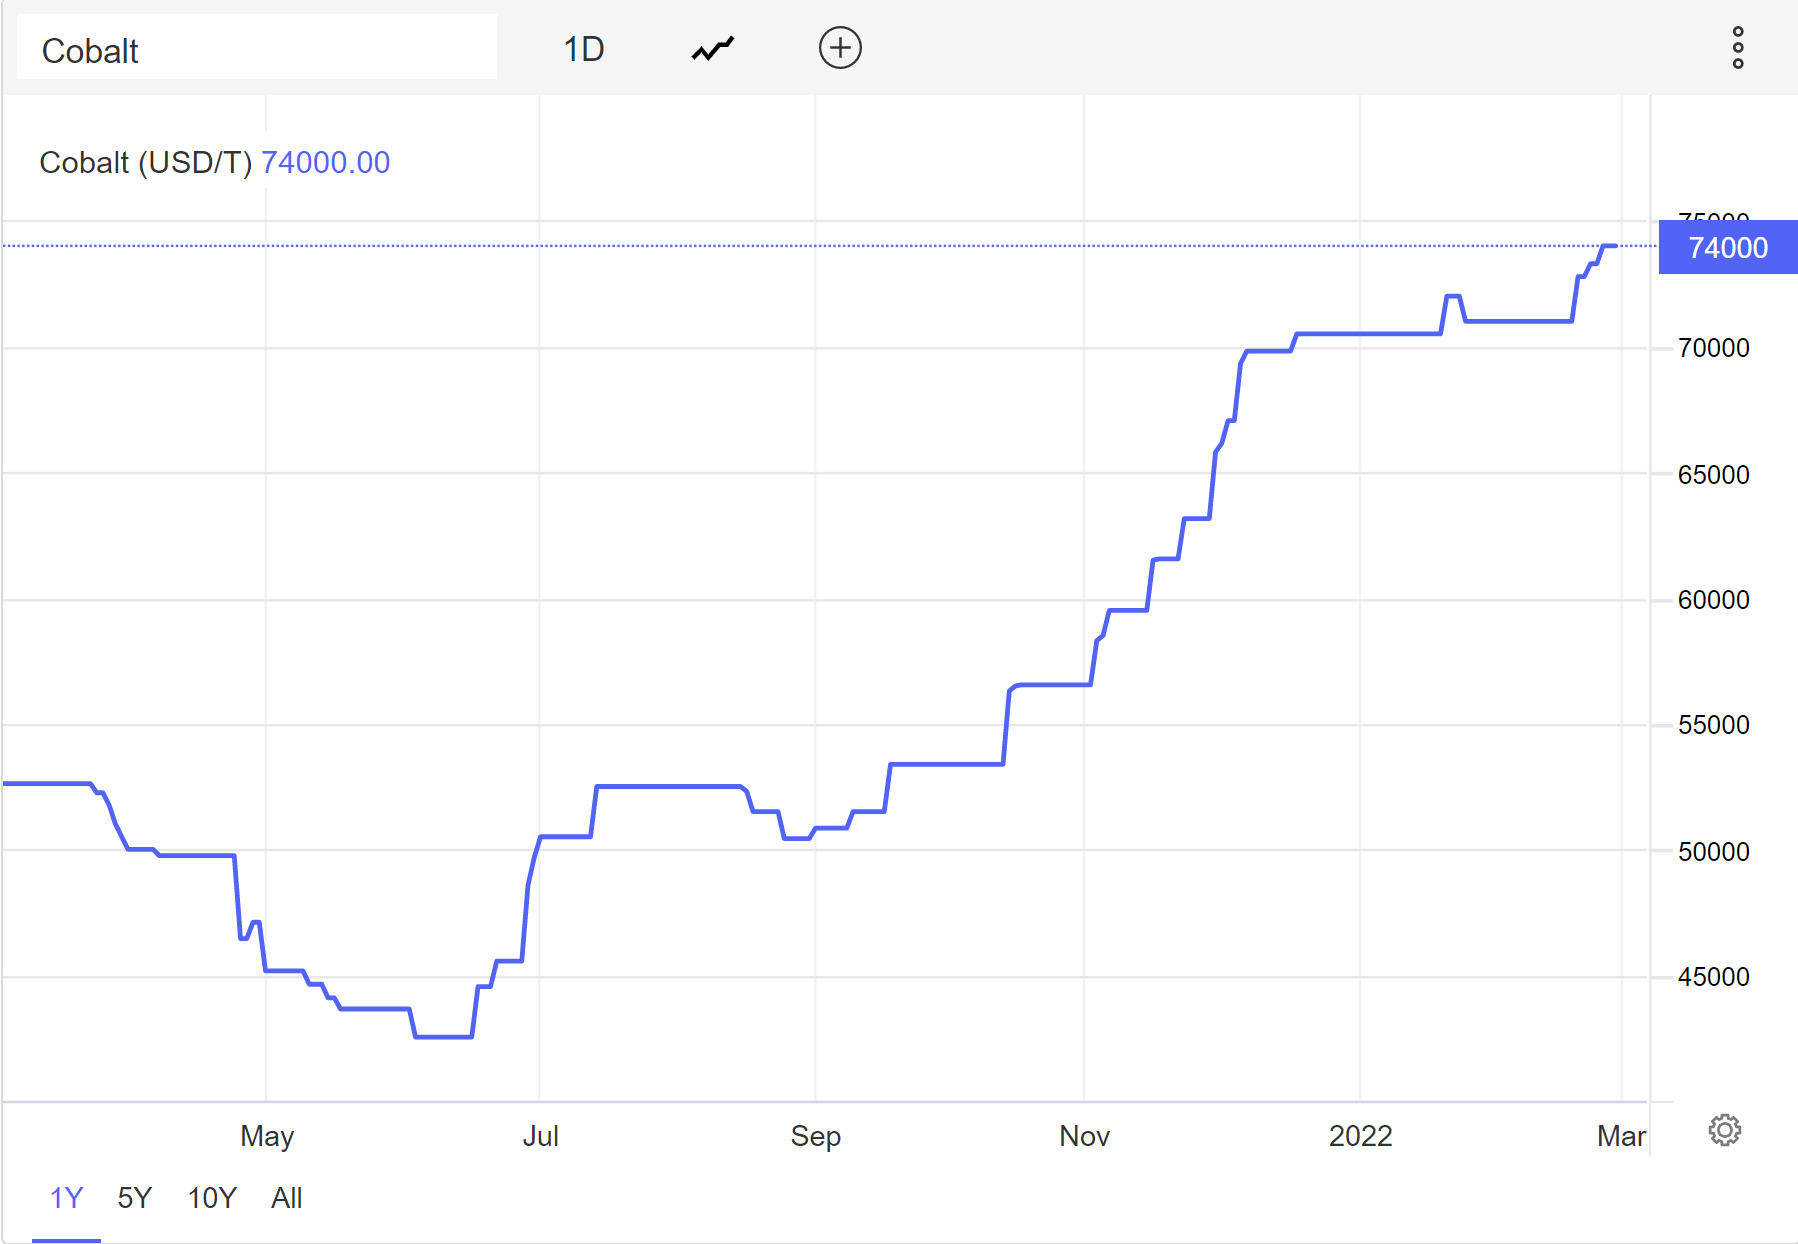The height and width of the screenshot is (1244, 1798).
Task: Click the 65000 y-axis label
Action: click(1714, 474)
